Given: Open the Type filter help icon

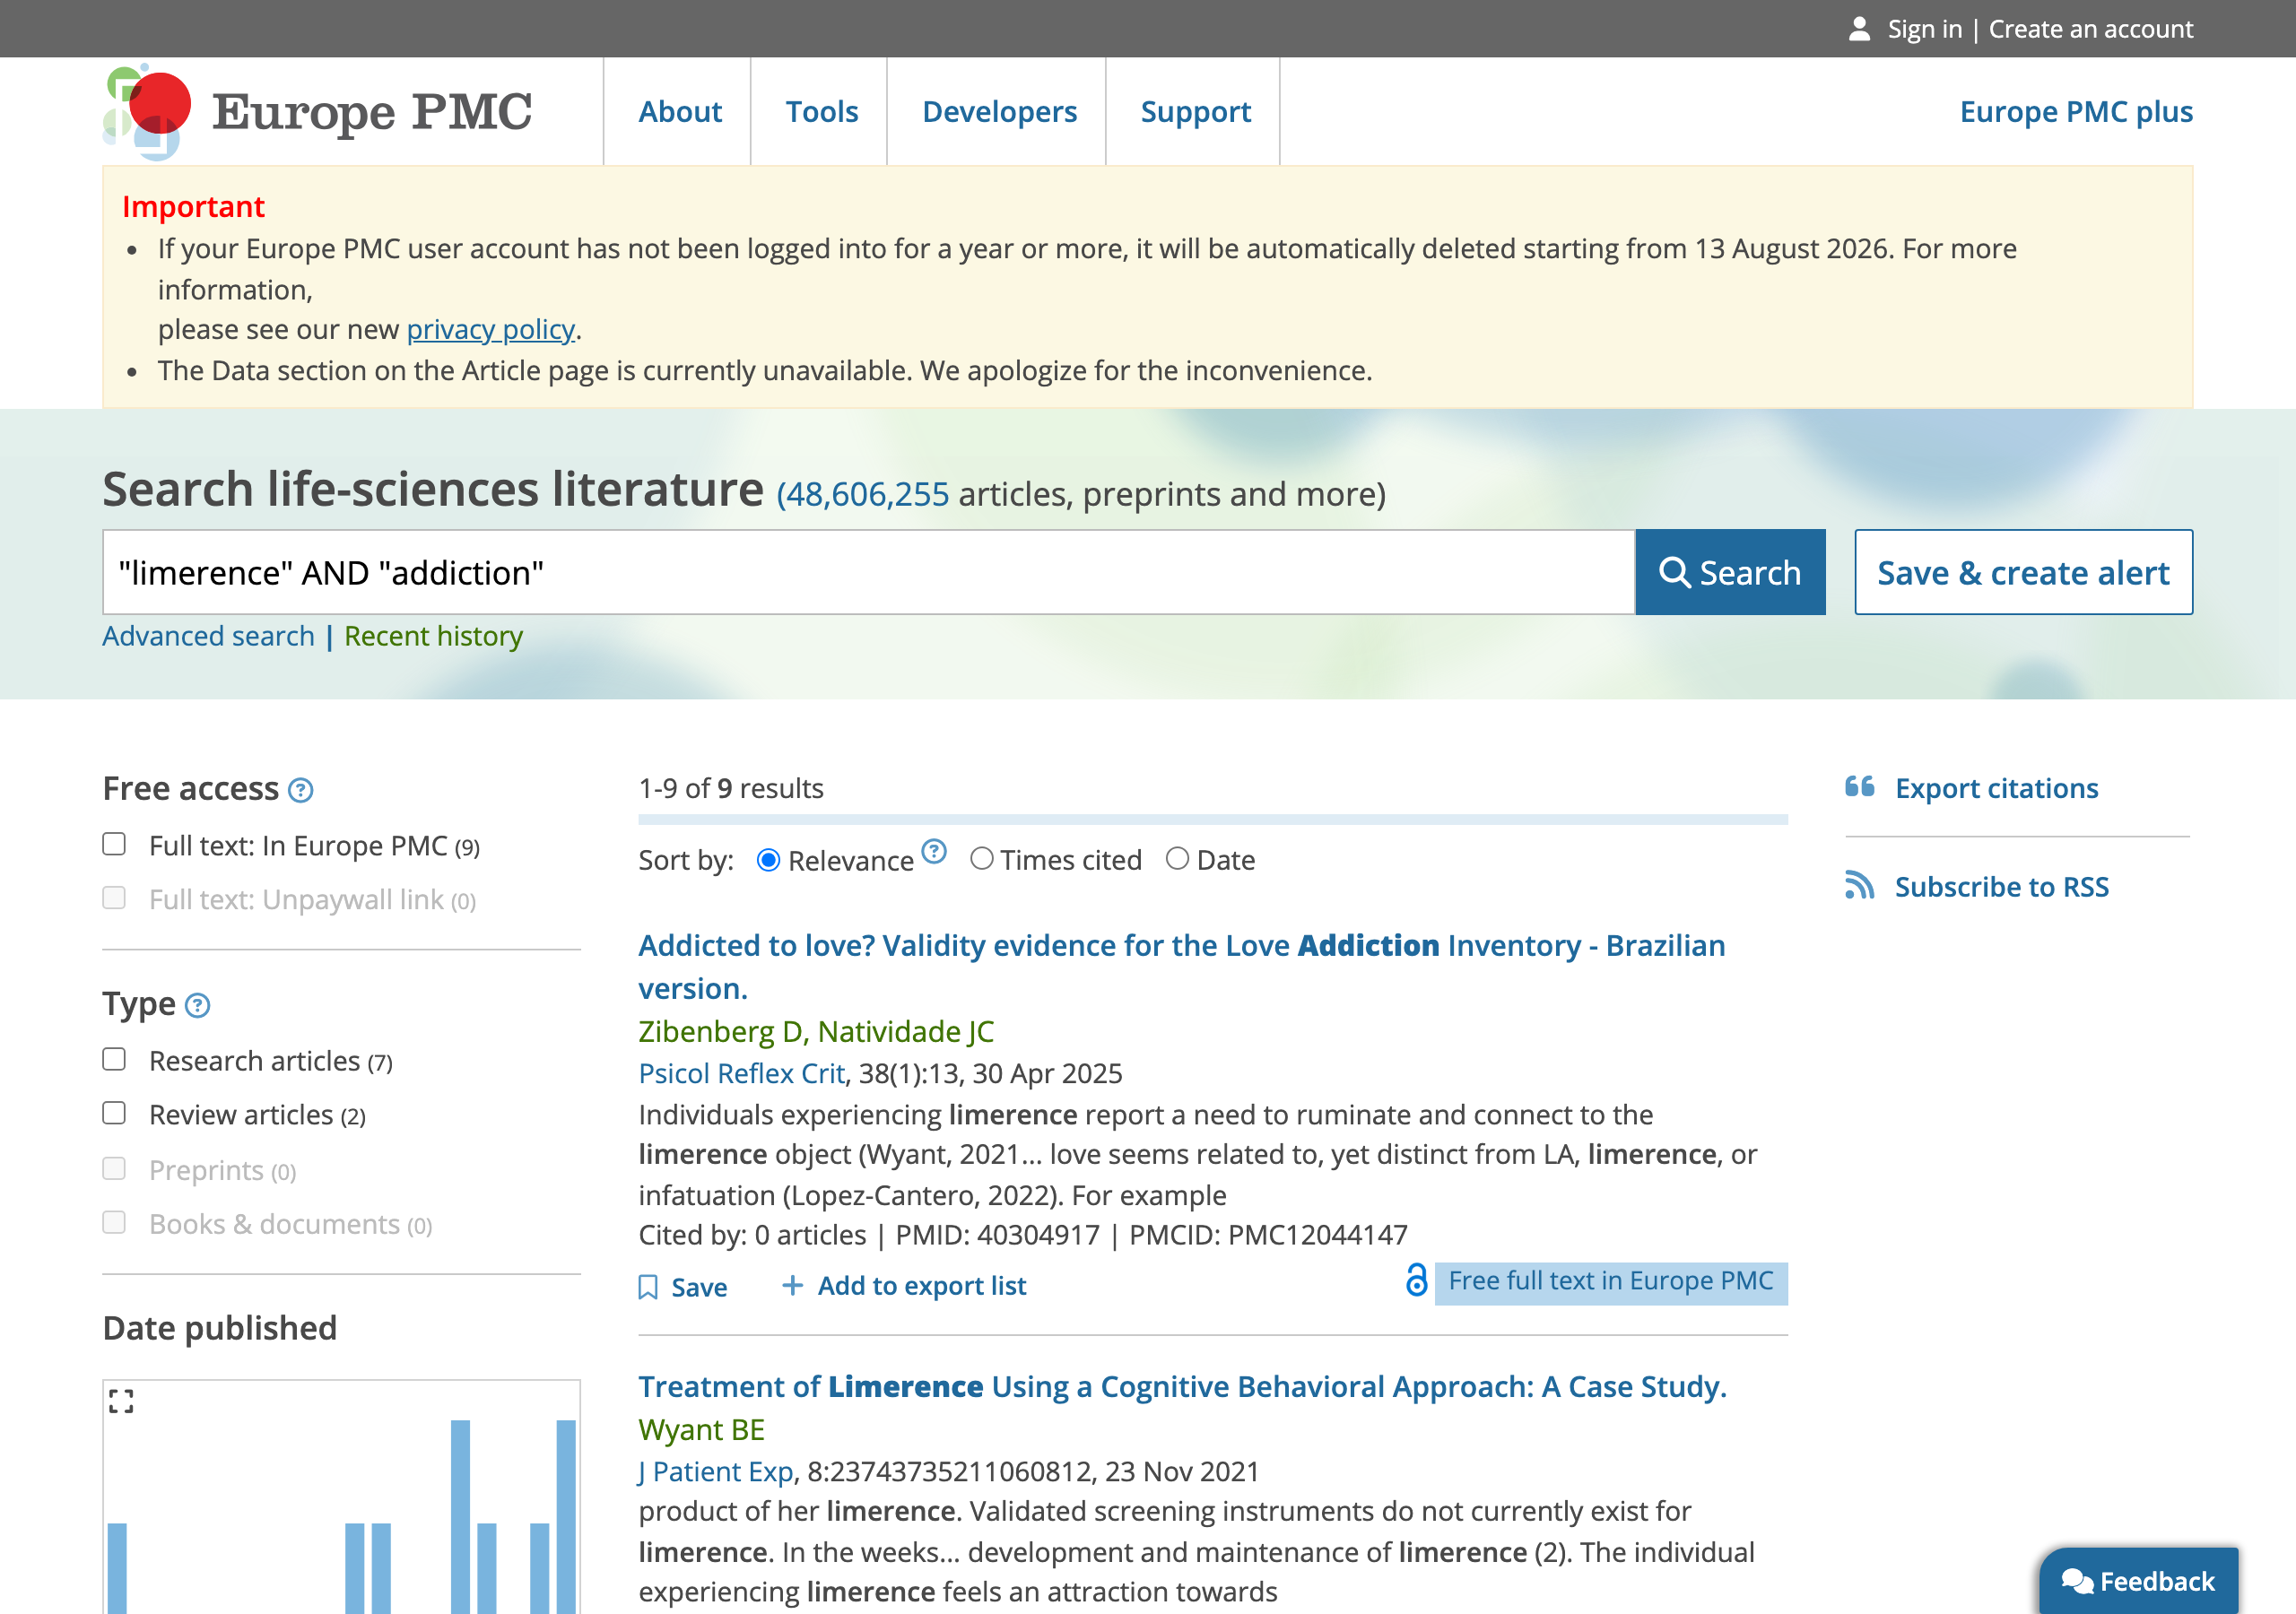Looking at the screenshot, I should point(198,1005).
